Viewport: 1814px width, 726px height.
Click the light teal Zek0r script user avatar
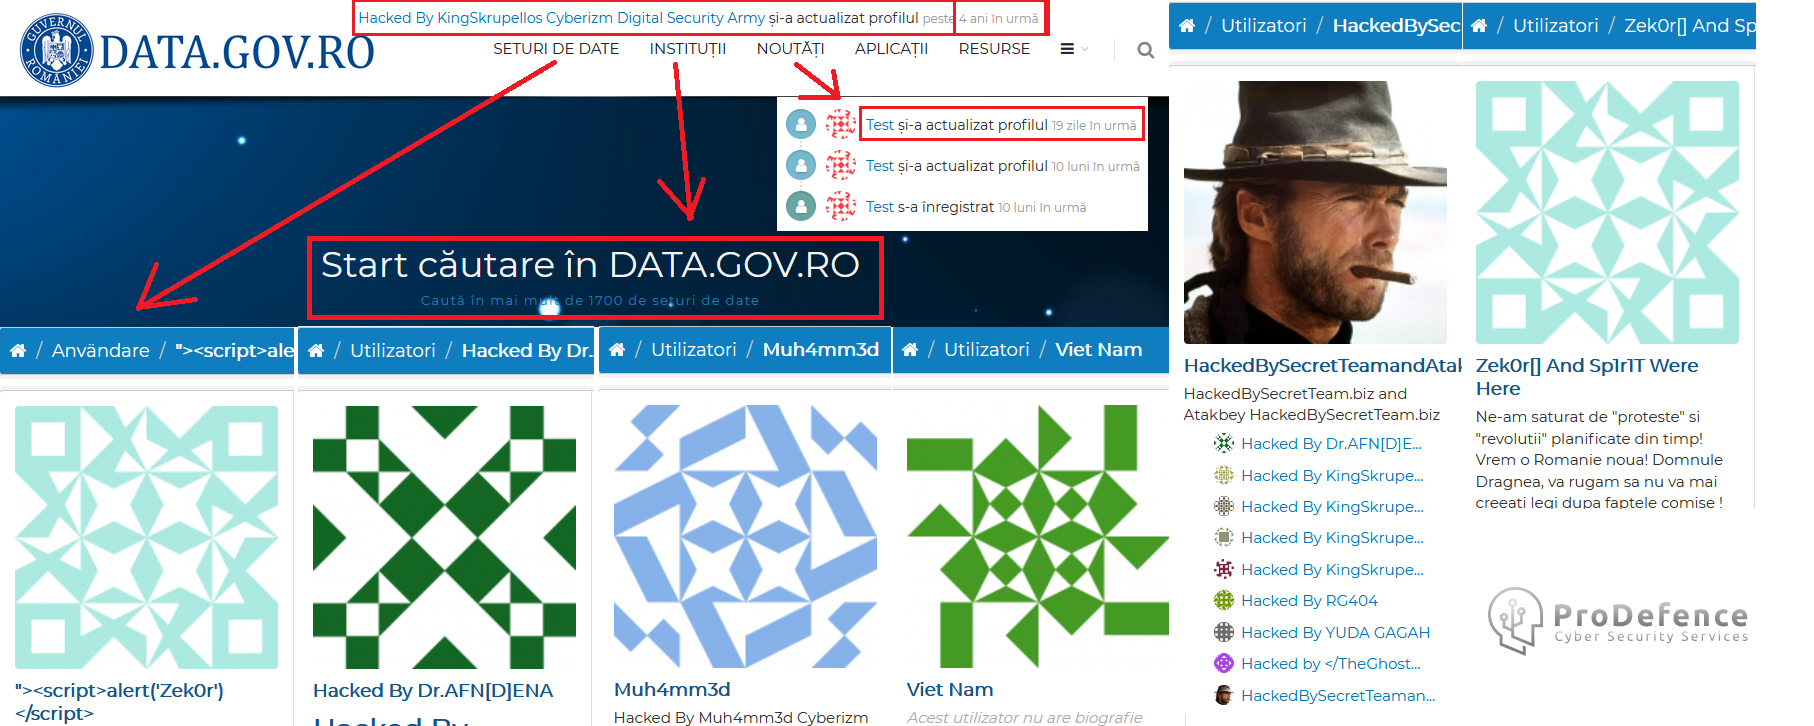[x=146, y=537]
